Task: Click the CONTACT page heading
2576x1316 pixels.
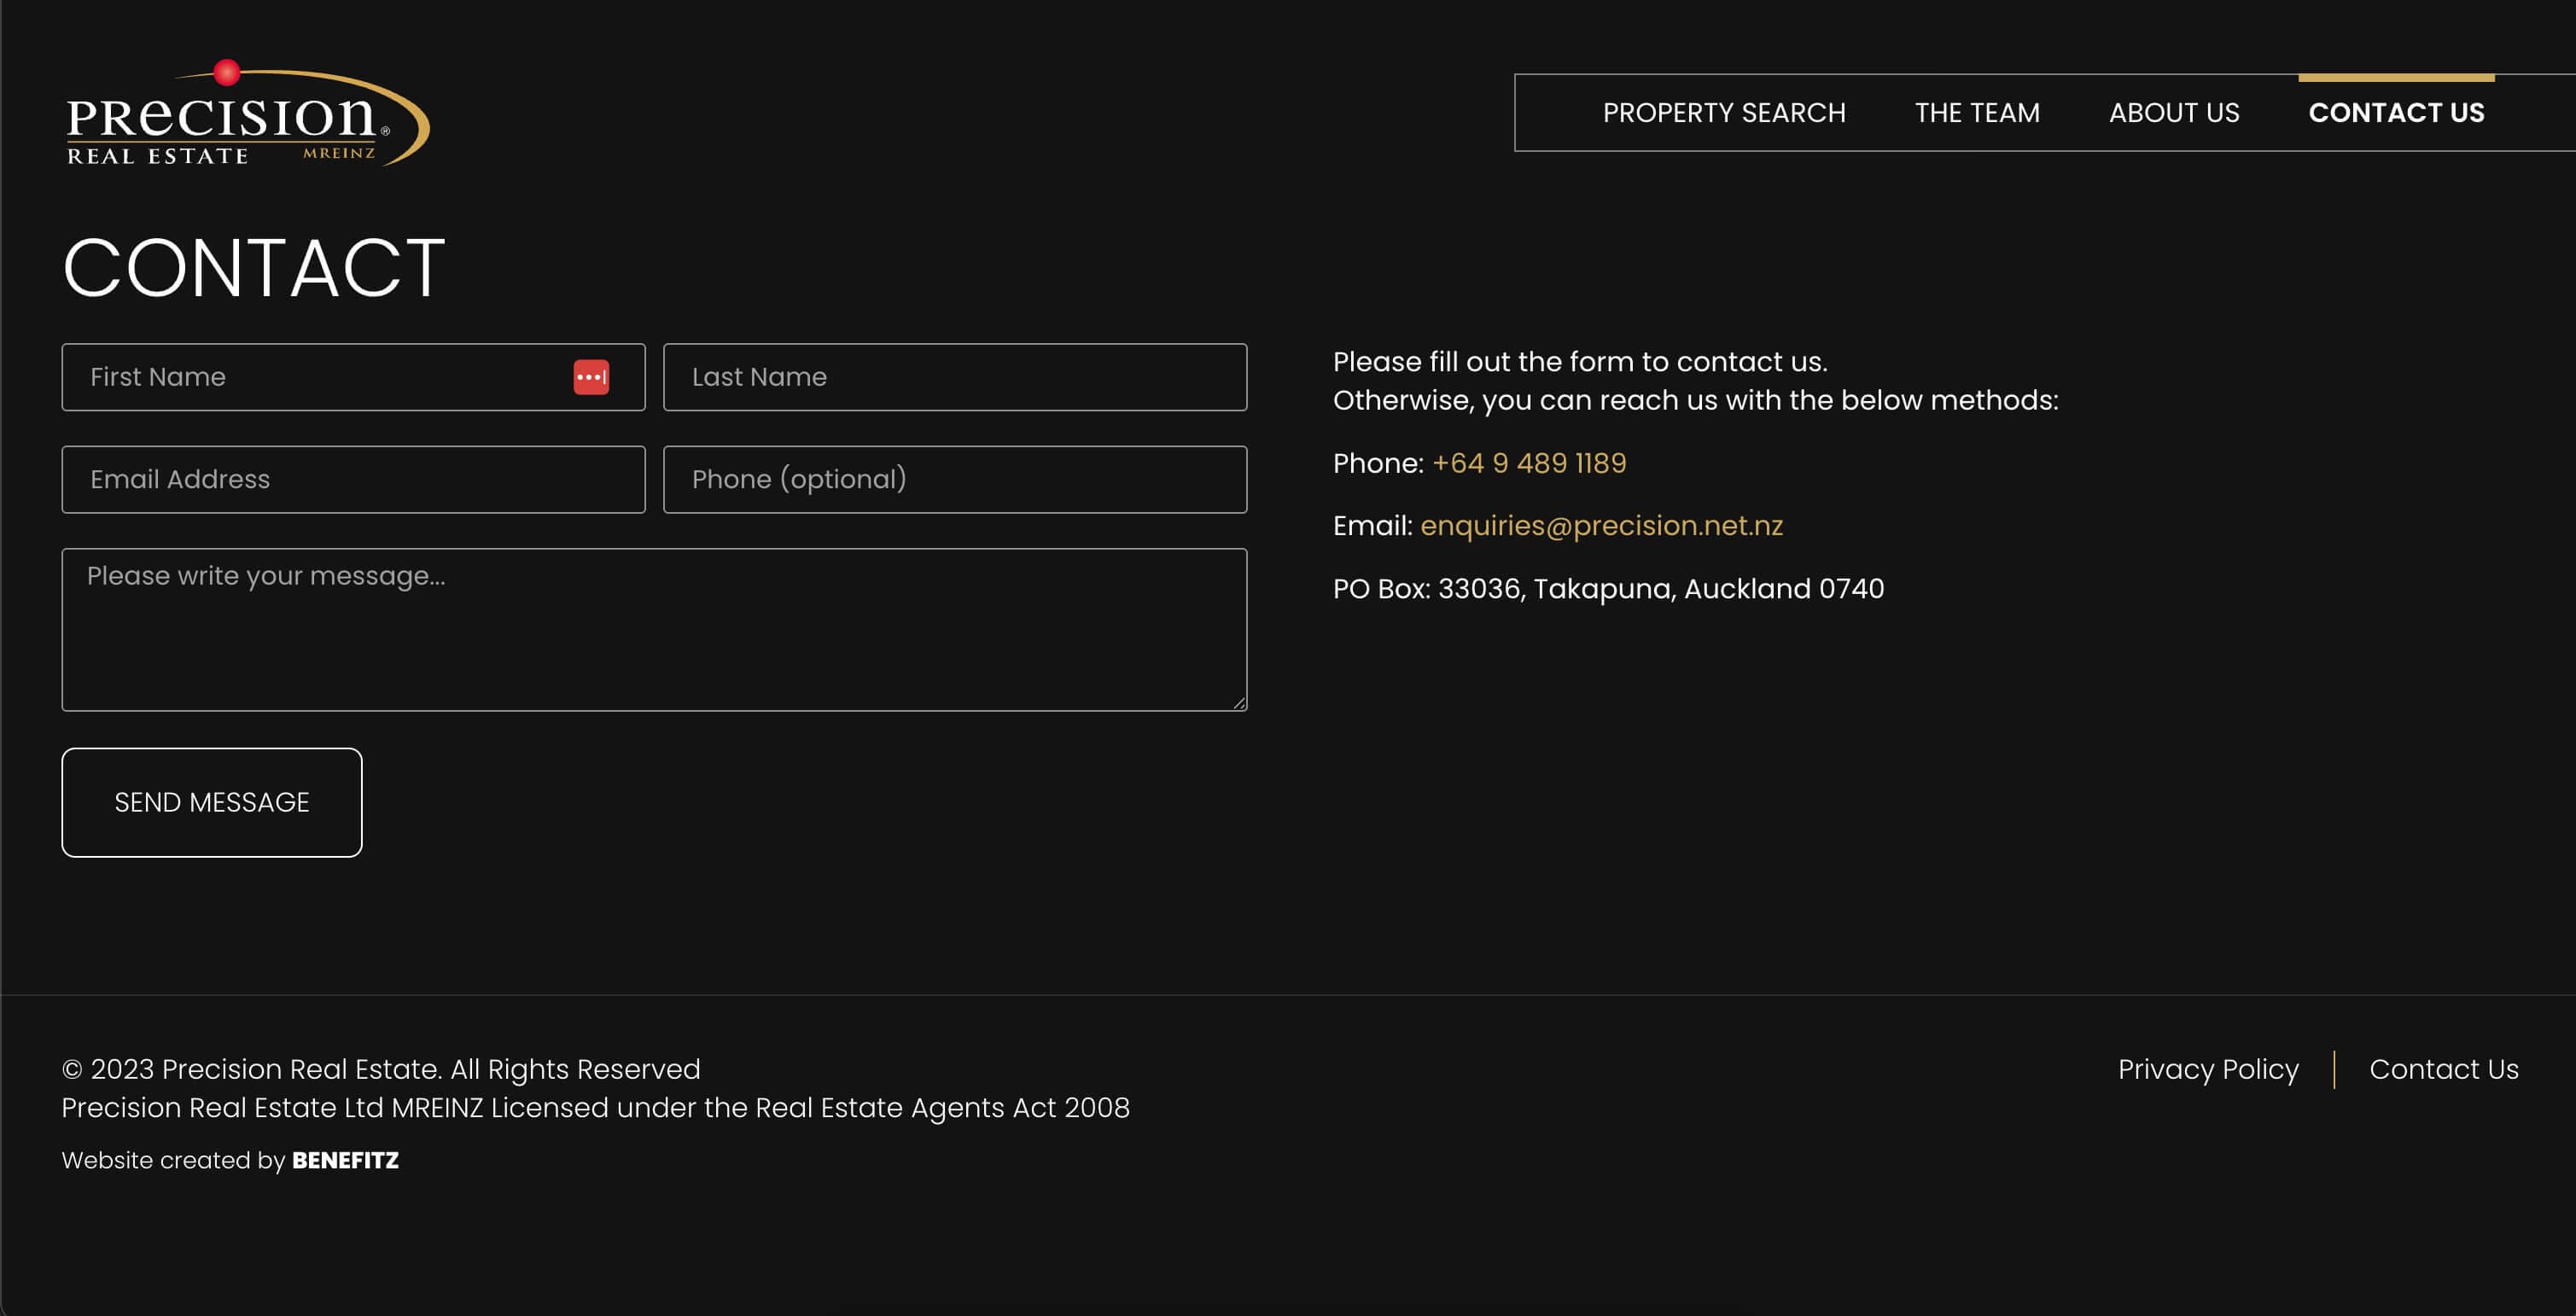Action: [253, 268]
